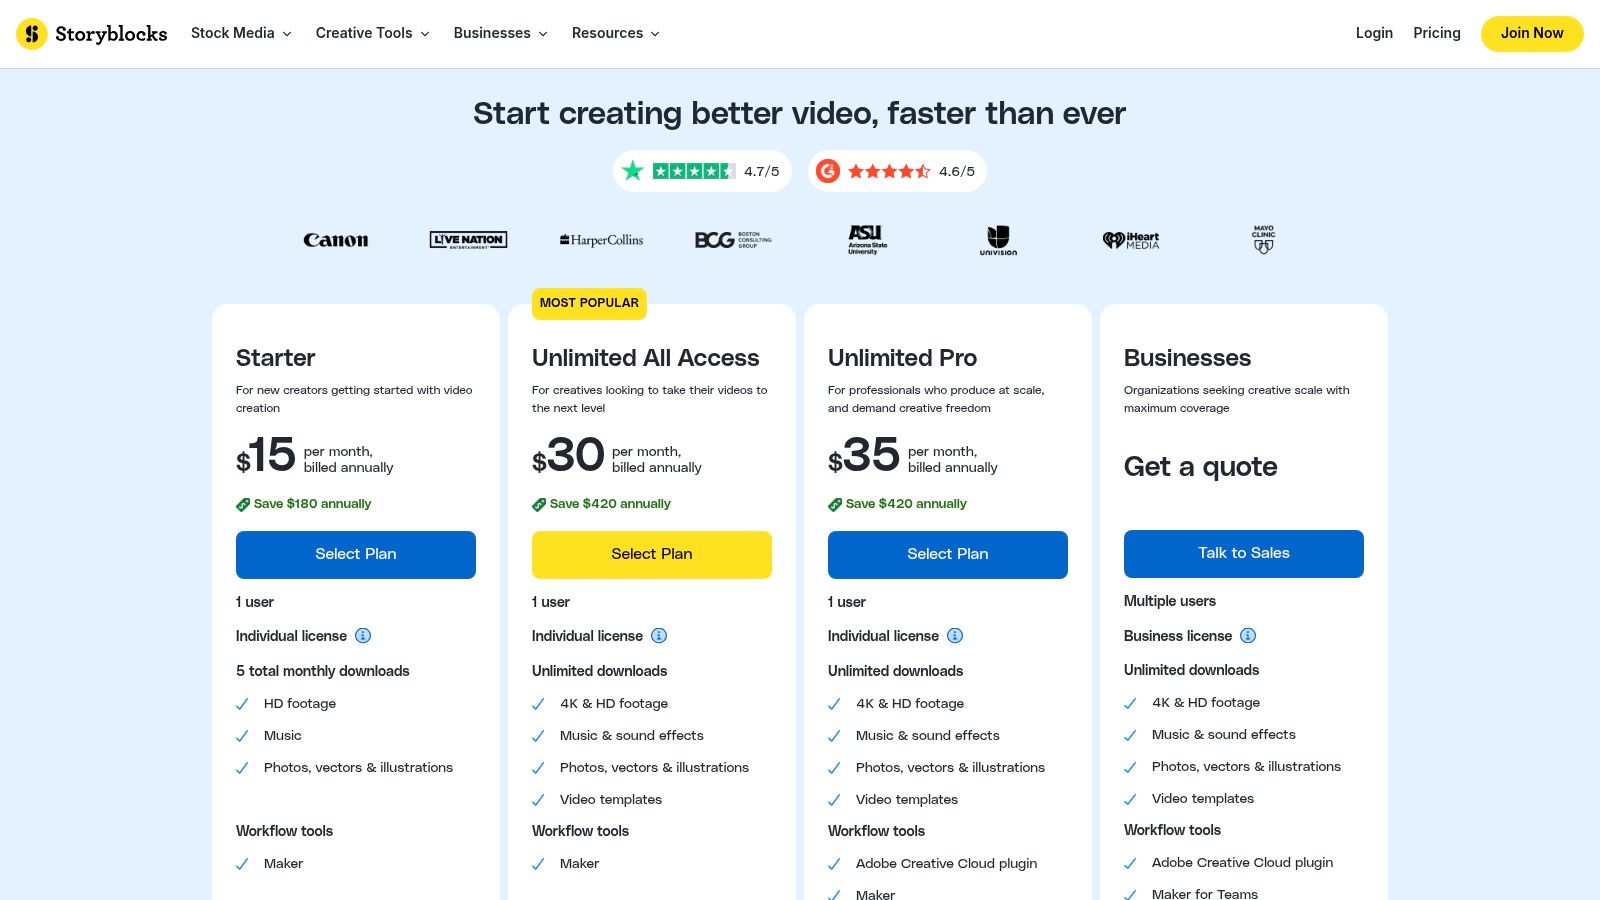Click the $15 Starter price
The image size is (1600, 900).
266,456
